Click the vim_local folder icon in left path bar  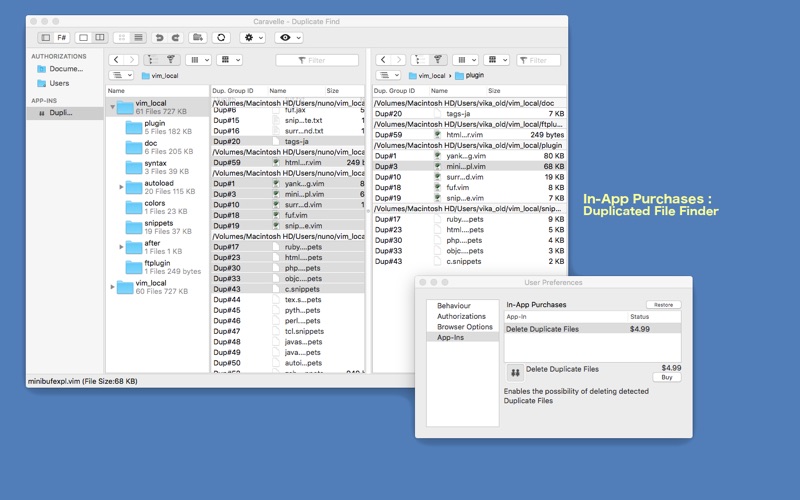pyautogui.click(x=145, y=75)
